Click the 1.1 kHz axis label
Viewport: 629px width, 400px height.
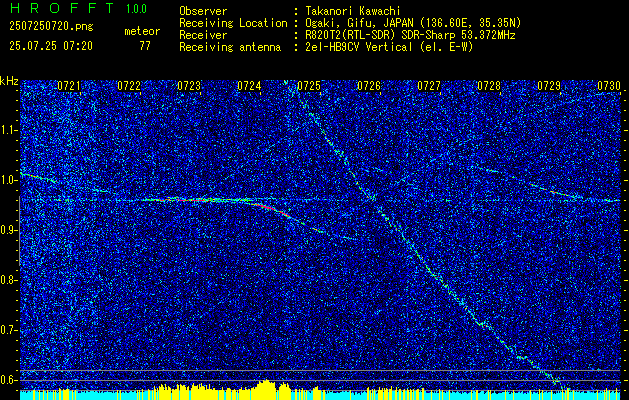(8, 130)
